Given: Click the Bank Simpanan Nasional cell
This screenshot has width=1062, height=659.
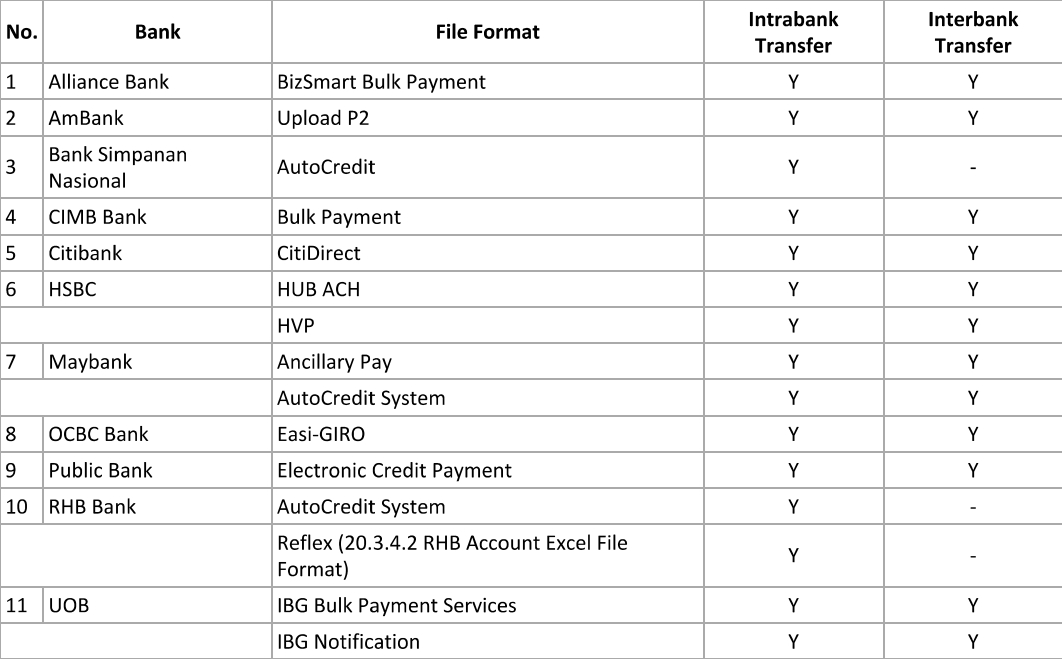Looking at the screenshot, I should coord(117,167).
